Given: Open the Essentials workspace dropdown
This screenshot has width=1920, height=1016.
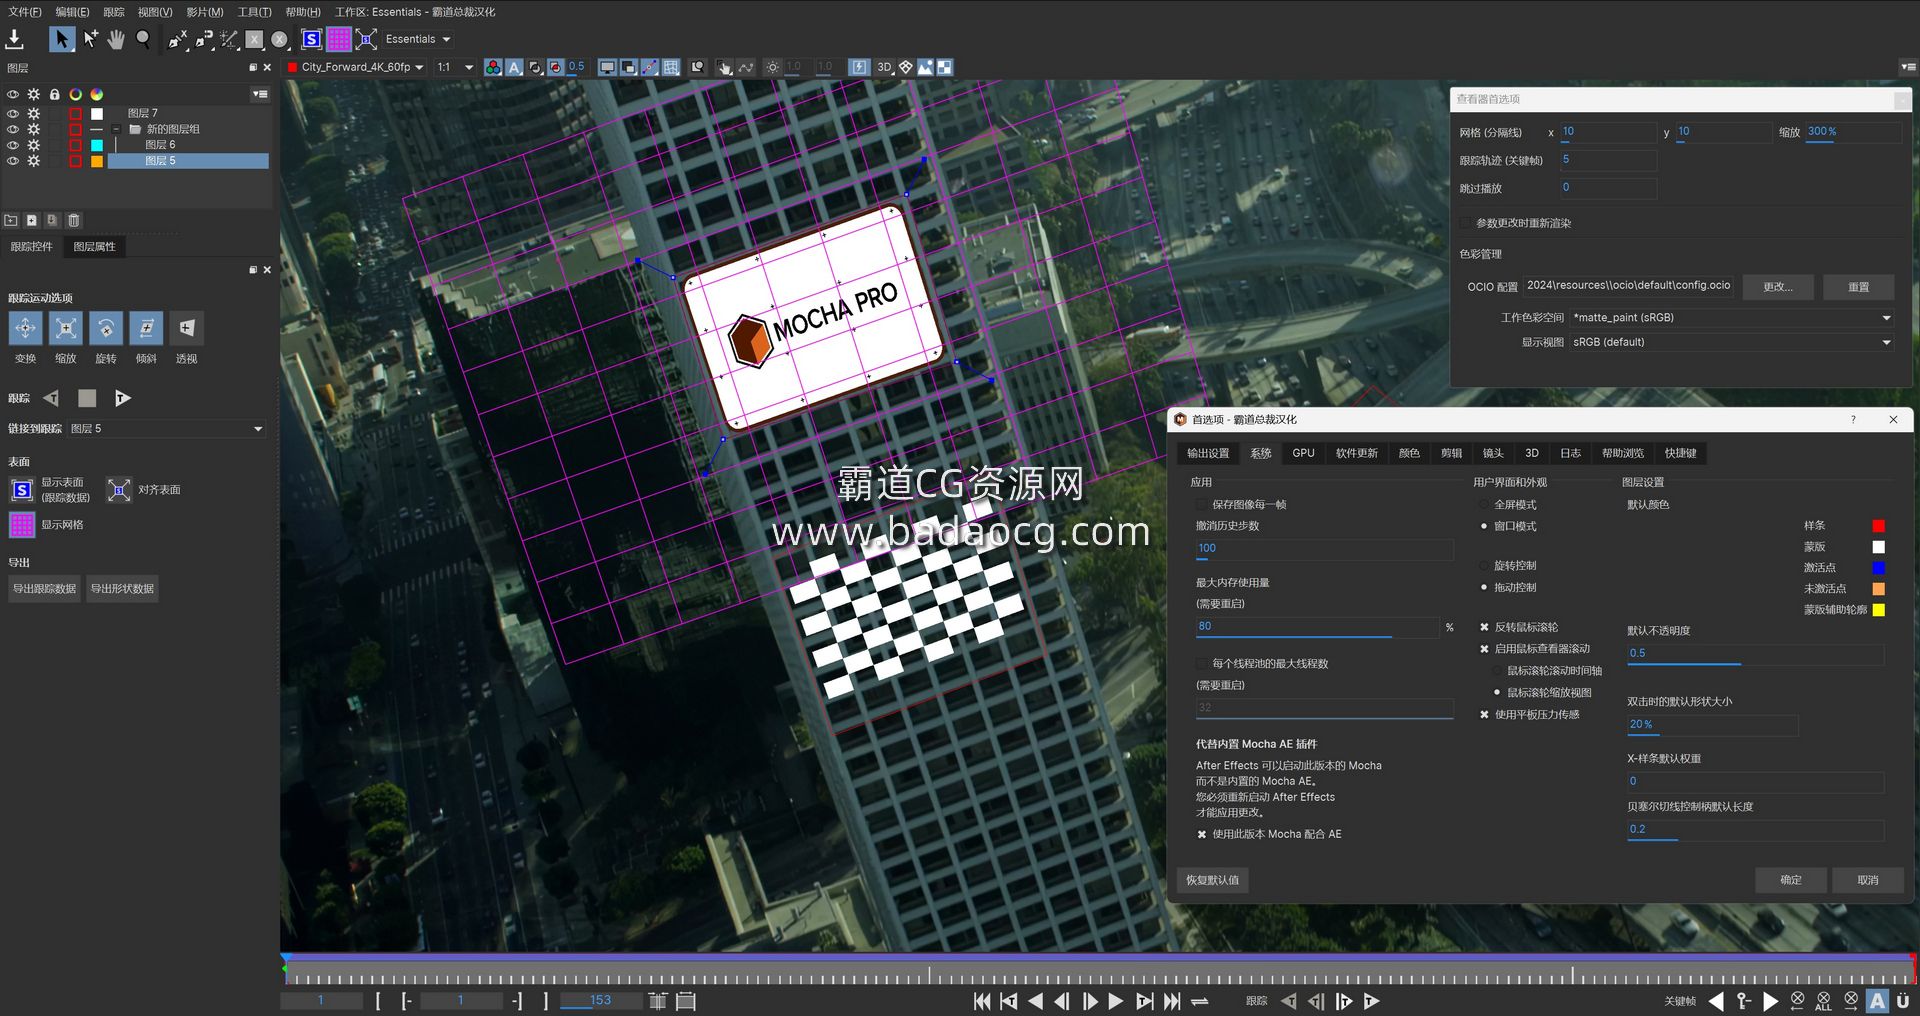Looking at the screenshot, I should pos(418,39).
